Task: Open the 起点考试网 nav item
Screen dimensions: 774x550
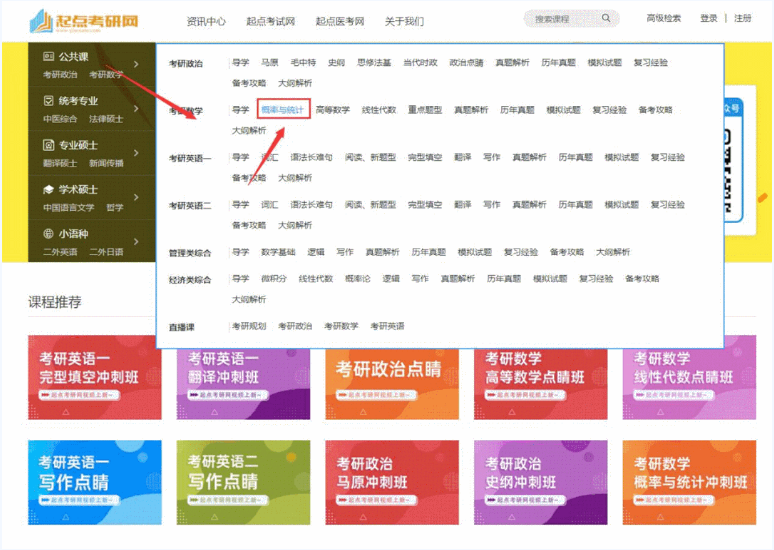Action: pyautogui.click(x=271, y=21)
